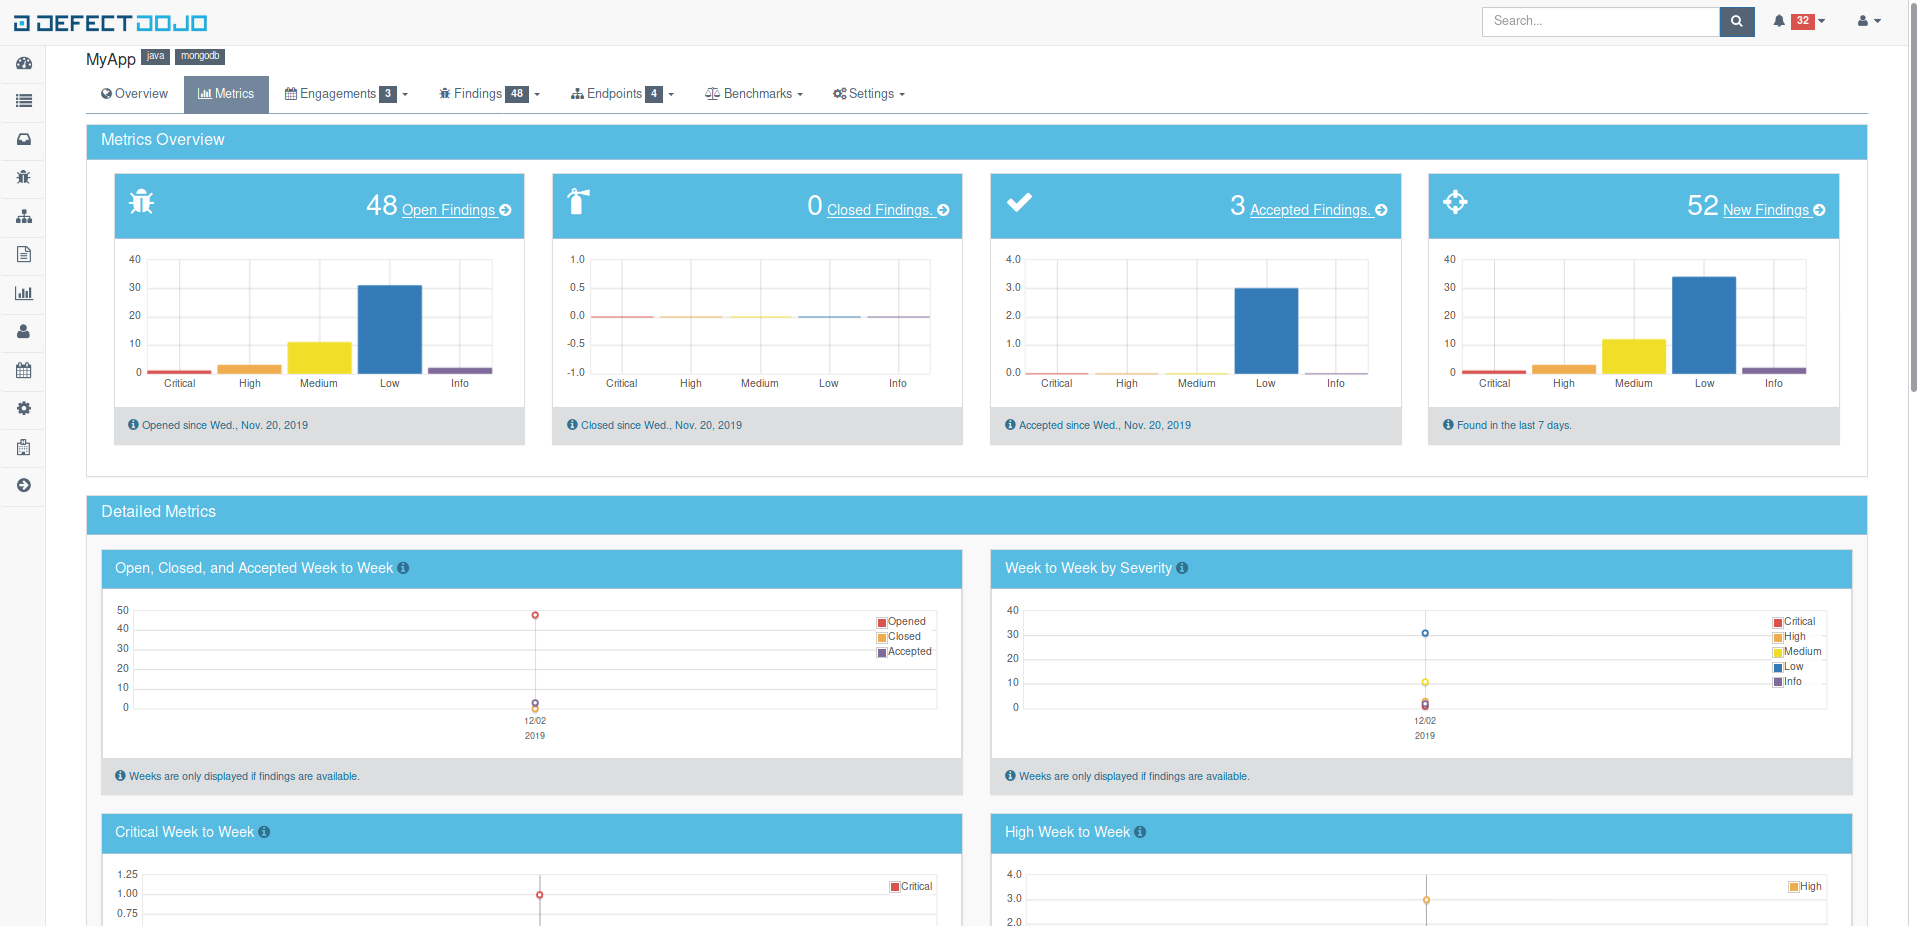Viewport: 1920px width, 926px height.
Task: Click the MyApp product title
Action: click(111, 59)
